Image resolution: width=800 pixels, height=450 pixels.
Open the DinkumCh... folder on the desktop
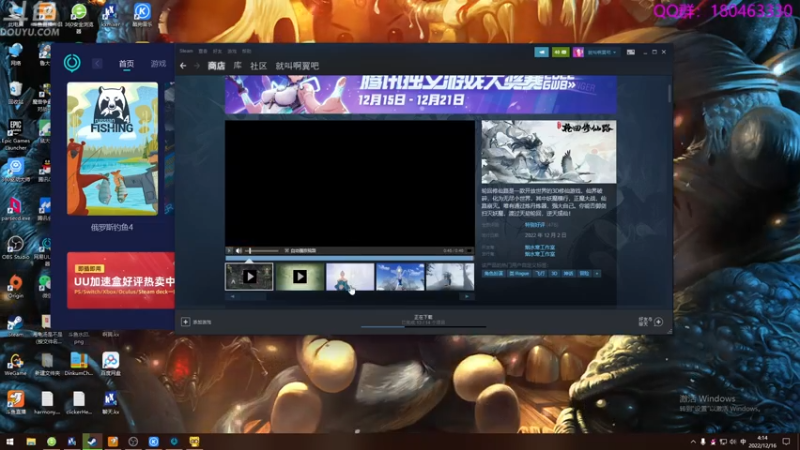pos(79,364)
